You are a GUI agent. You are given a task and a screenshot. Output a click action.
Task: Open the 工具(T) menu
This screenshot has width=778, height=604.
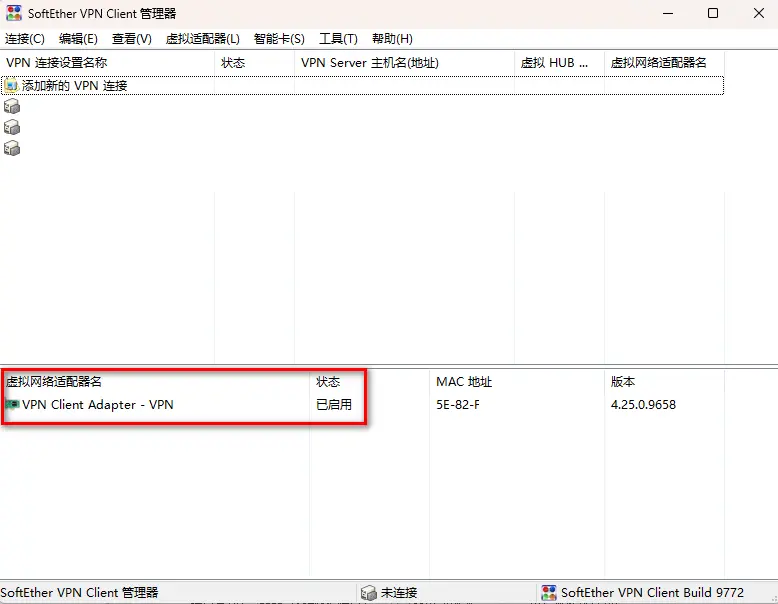[338, 39]
